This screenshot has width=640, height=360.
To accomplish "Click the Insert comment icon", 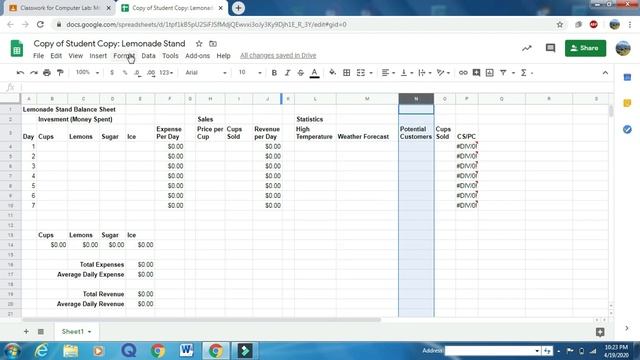I will click(476, 73).
